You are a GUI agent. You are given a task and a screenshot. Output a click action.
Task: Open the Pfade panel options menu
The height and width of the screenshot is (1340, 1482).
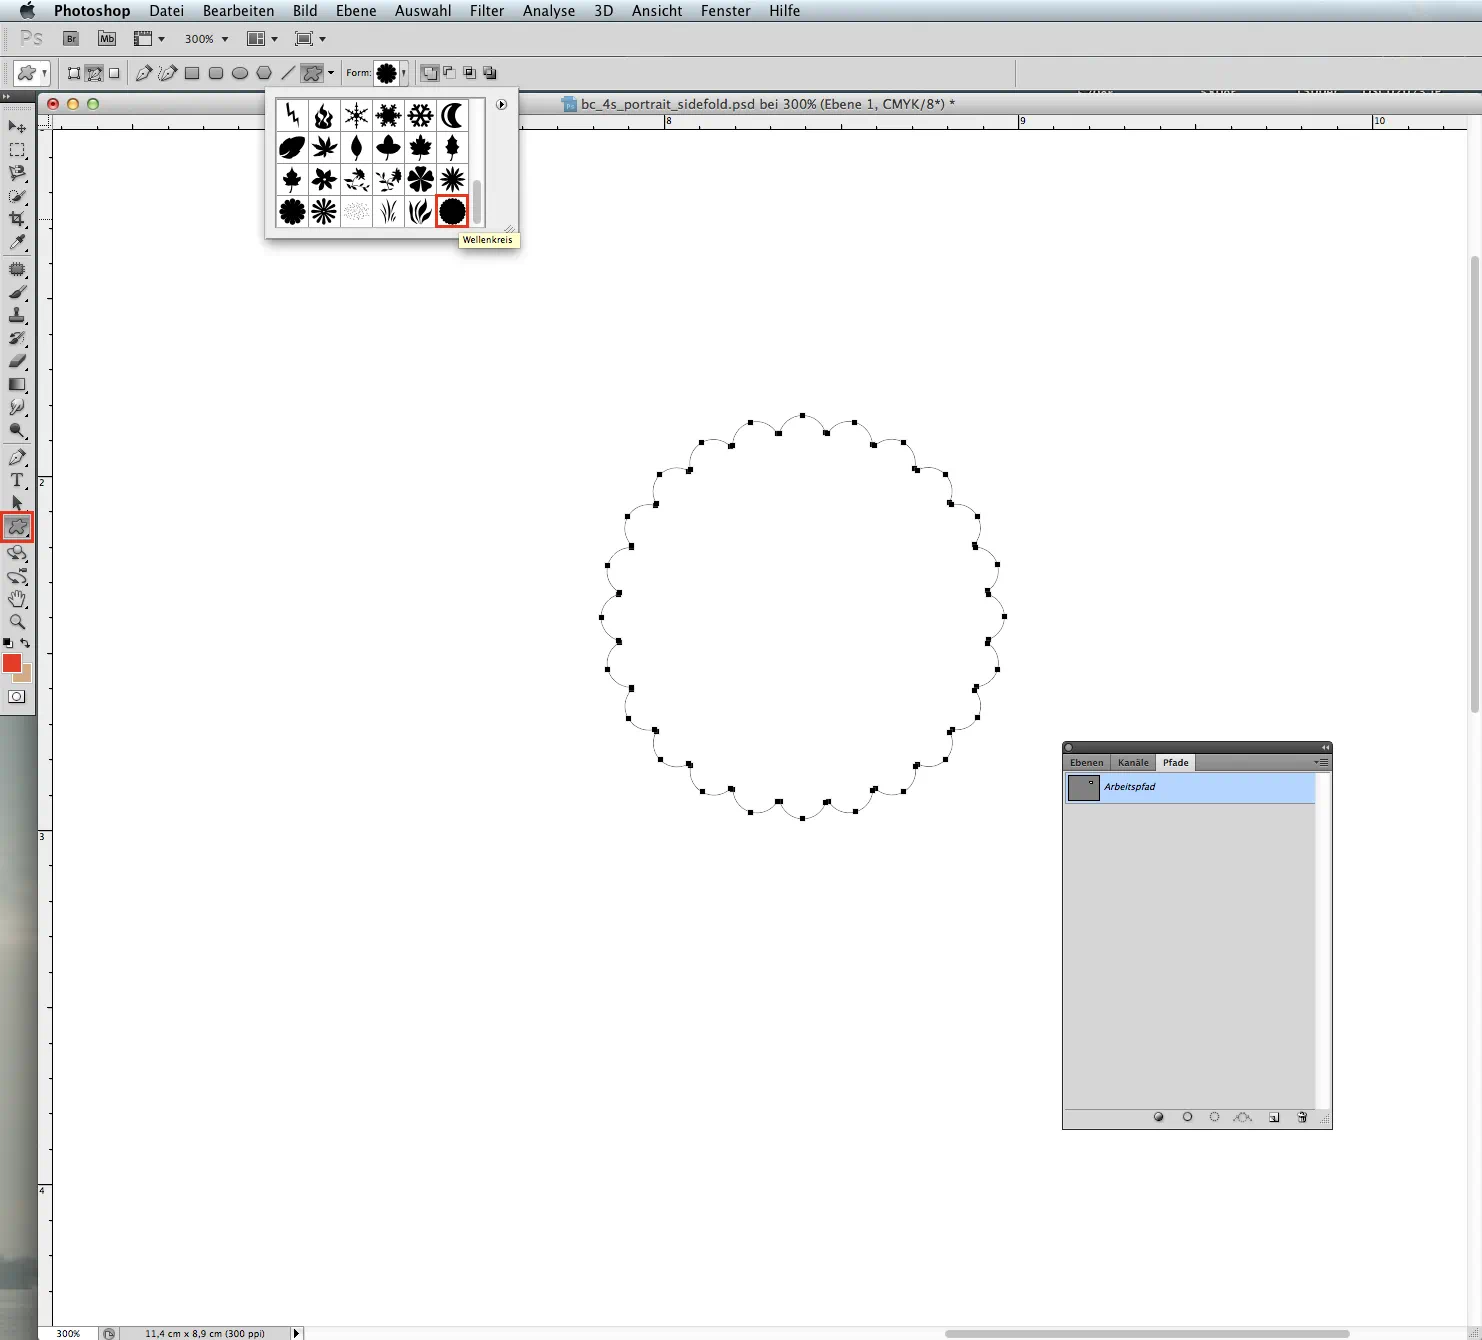pyautogui.click(x=1321, y=762)
